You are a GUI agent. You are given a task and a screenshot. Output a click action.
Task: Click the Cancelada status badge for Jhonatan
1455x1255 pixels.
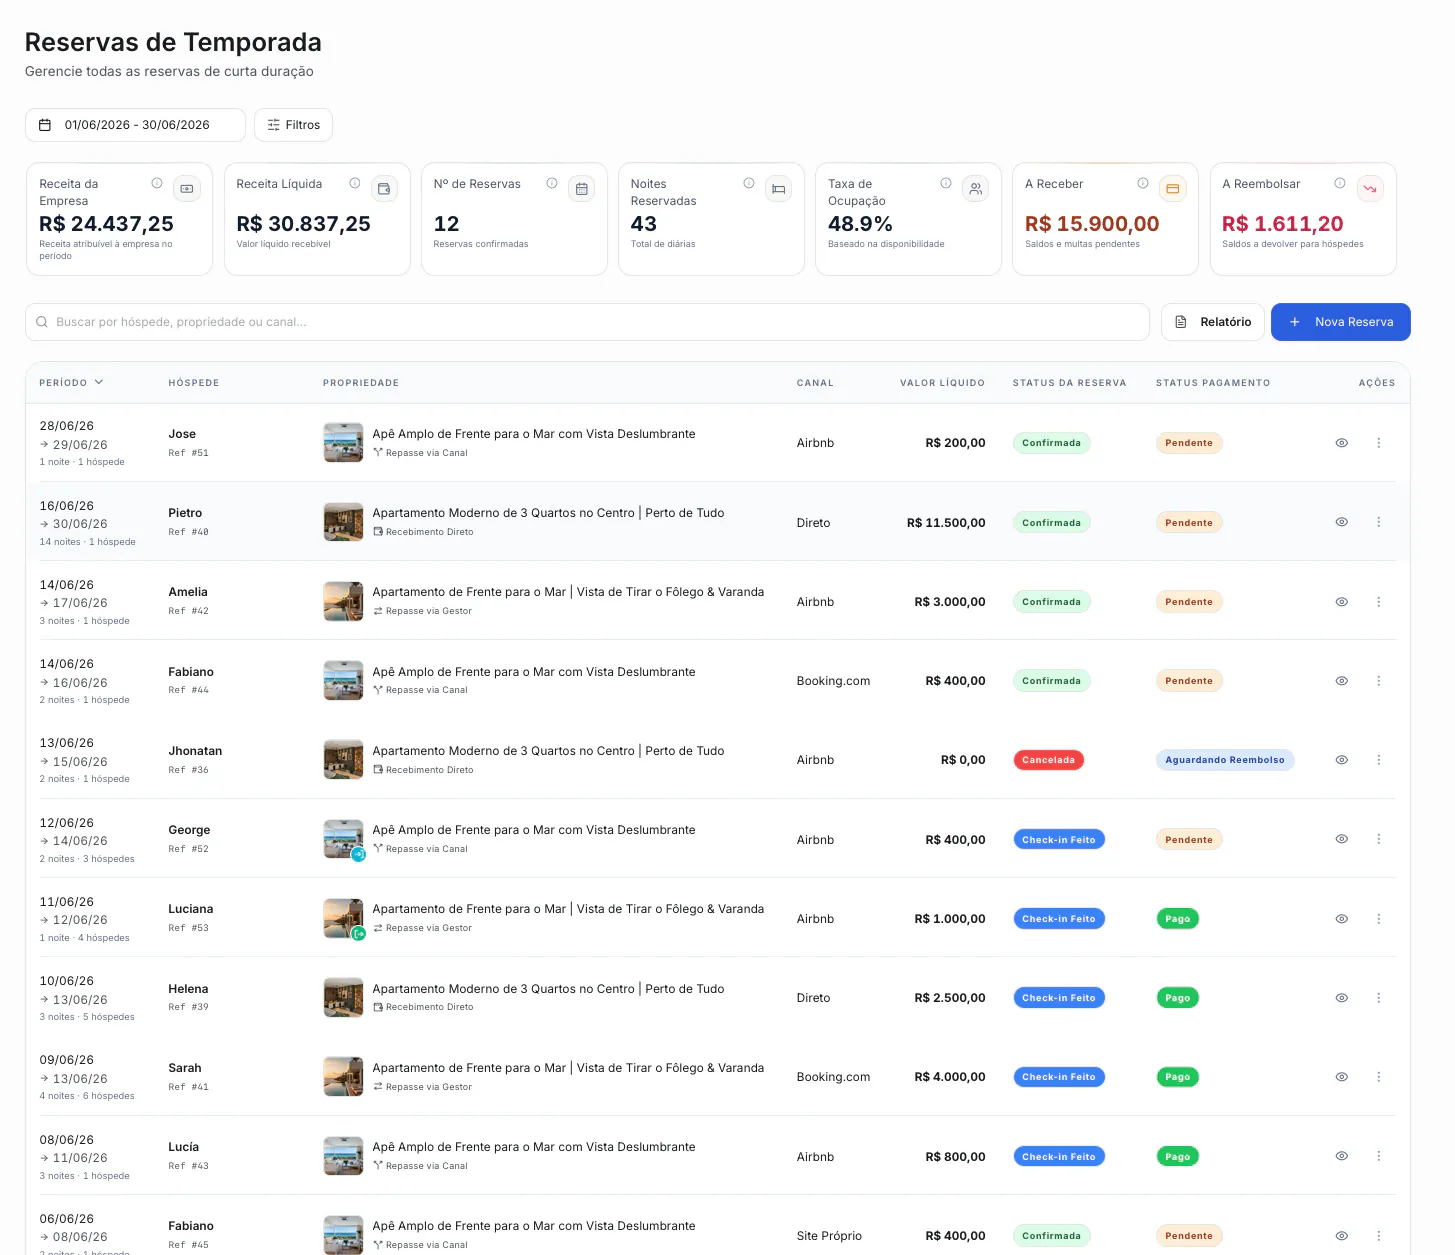(1048, 760)
